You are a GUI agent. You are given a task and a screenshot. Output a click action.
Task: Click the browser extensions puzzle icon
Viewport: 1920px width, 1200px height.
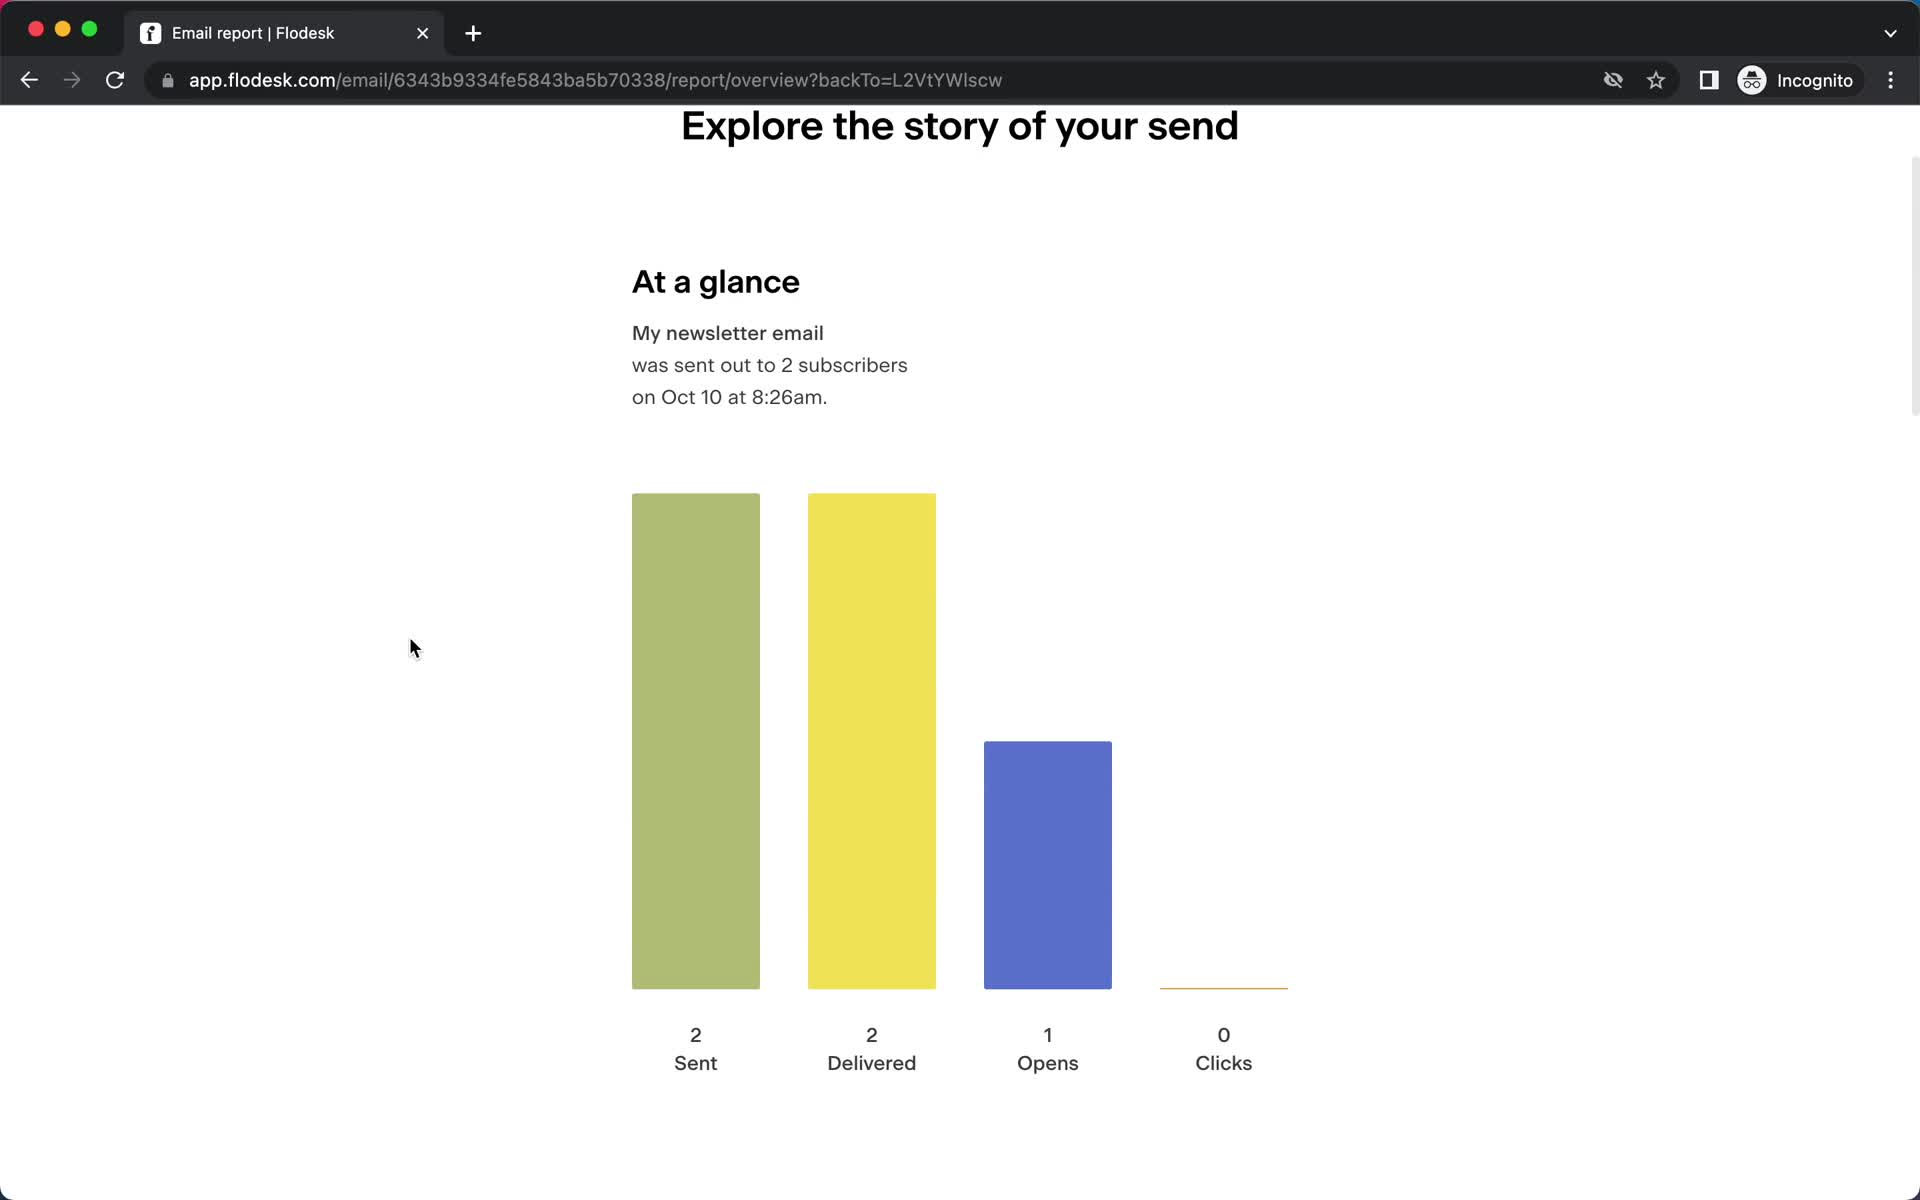[1707, 79]
